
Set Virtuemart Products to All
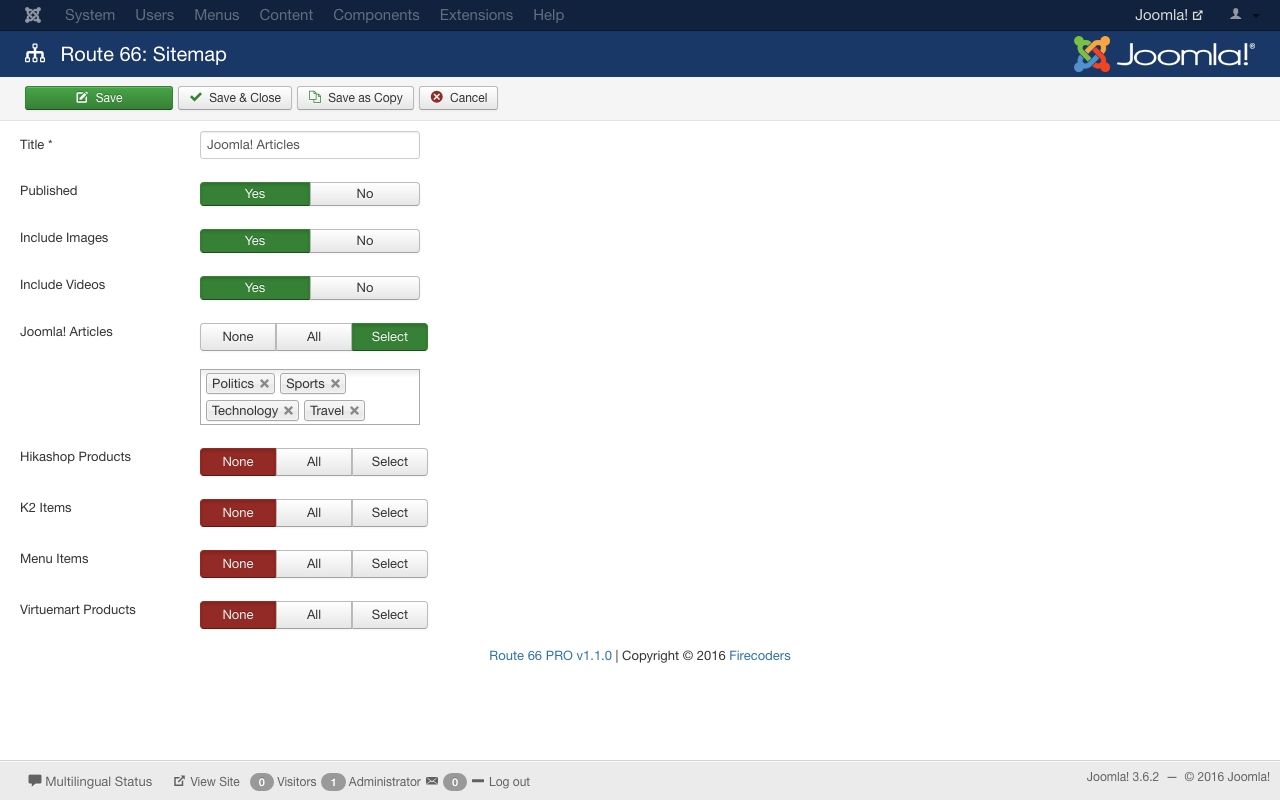(x=314, y=615)
